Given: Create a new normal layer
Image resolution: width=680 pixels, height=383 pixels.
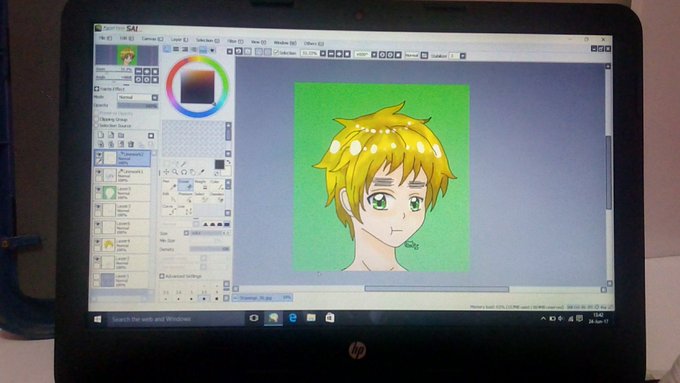Looking at the screenshot, I should 101,135.
